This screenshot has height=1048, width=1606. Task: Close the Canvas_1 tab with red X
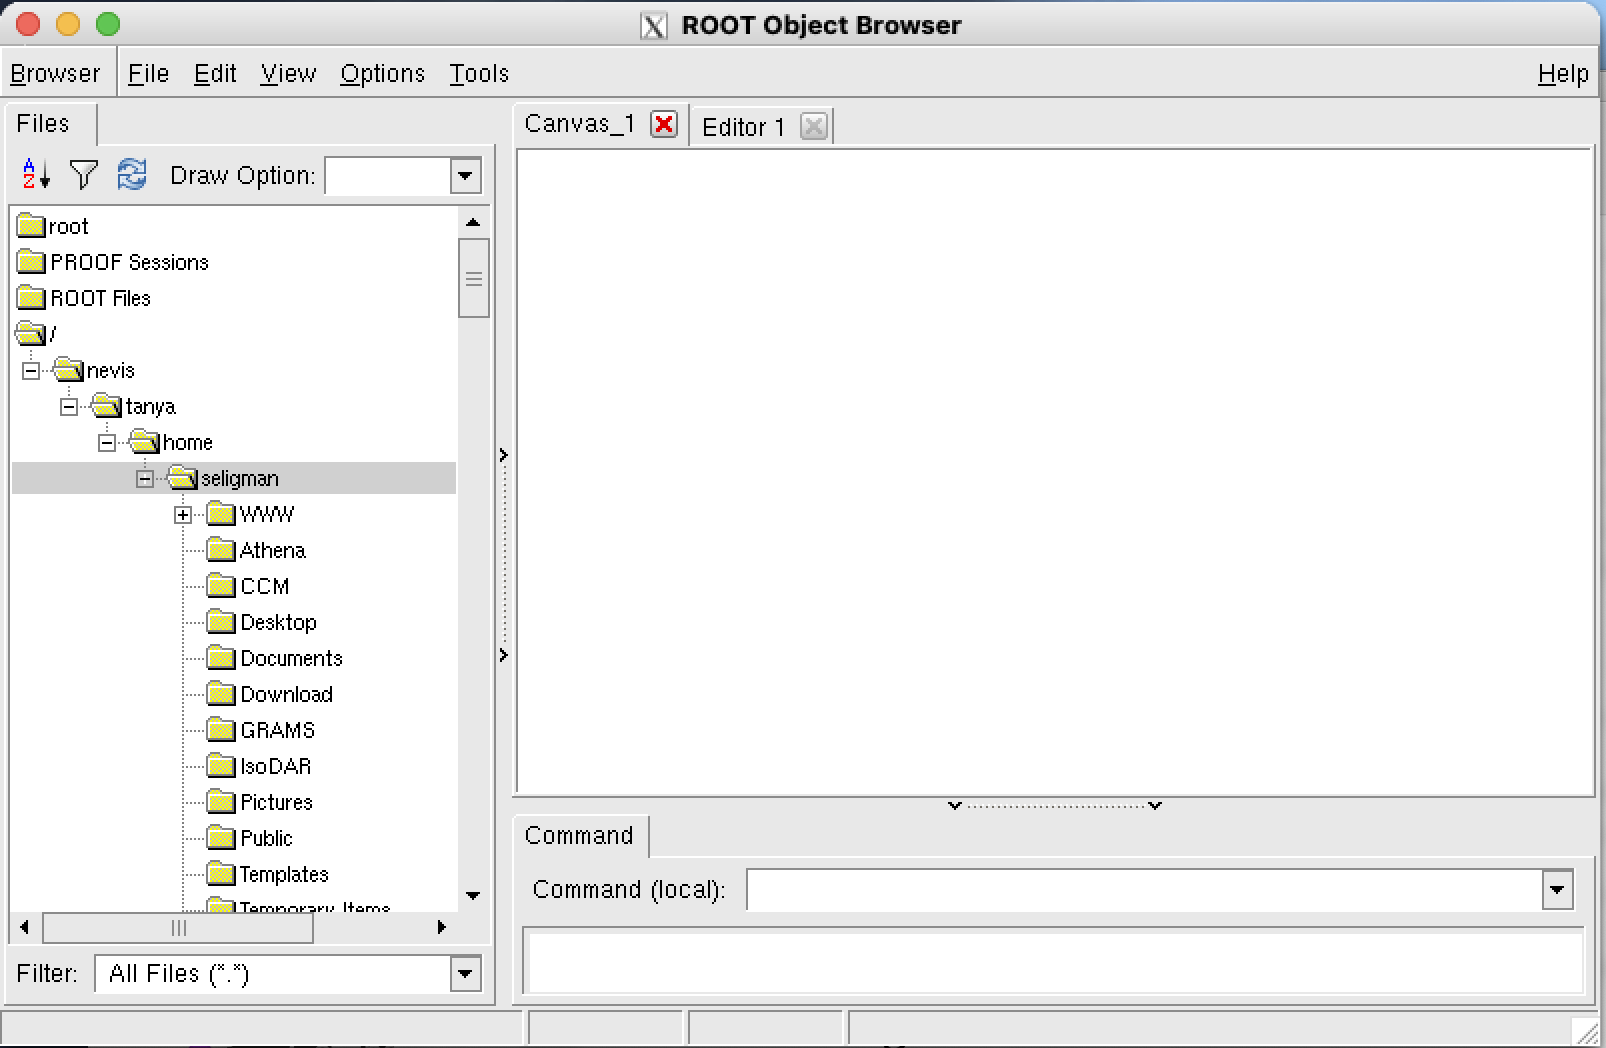click(x=663, y=124)
